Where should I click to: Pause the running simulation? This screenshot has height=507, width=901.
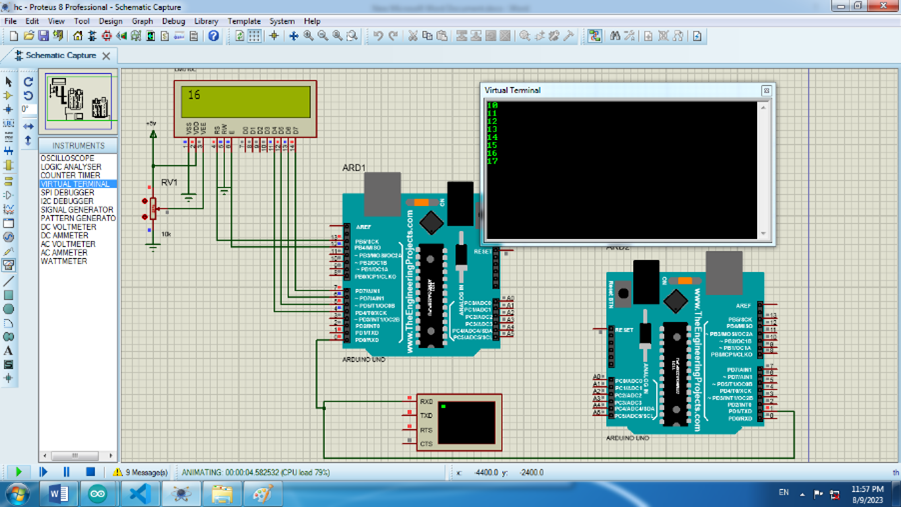pos(66,472)
